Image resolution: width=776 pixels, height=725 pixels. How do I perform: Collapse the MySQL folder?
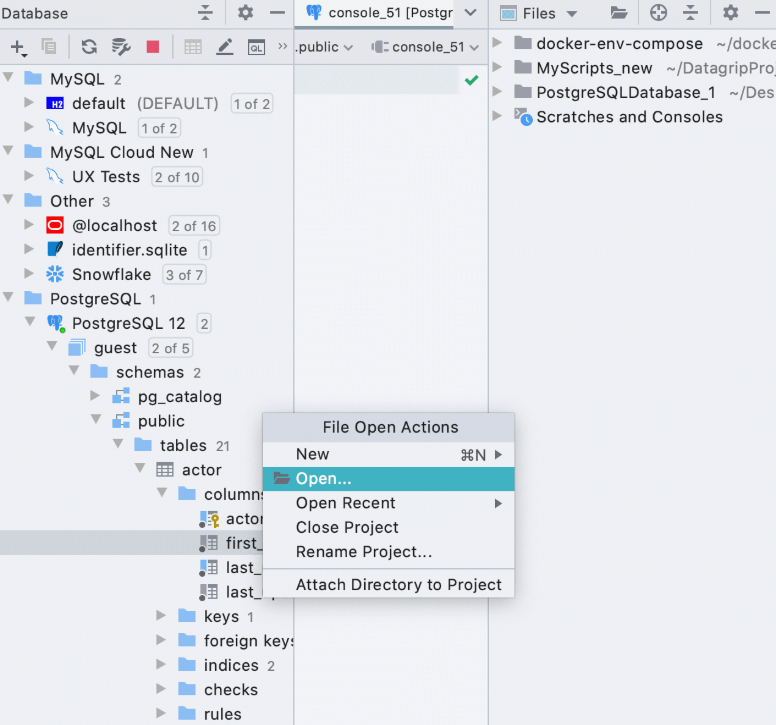coord(8,77)
